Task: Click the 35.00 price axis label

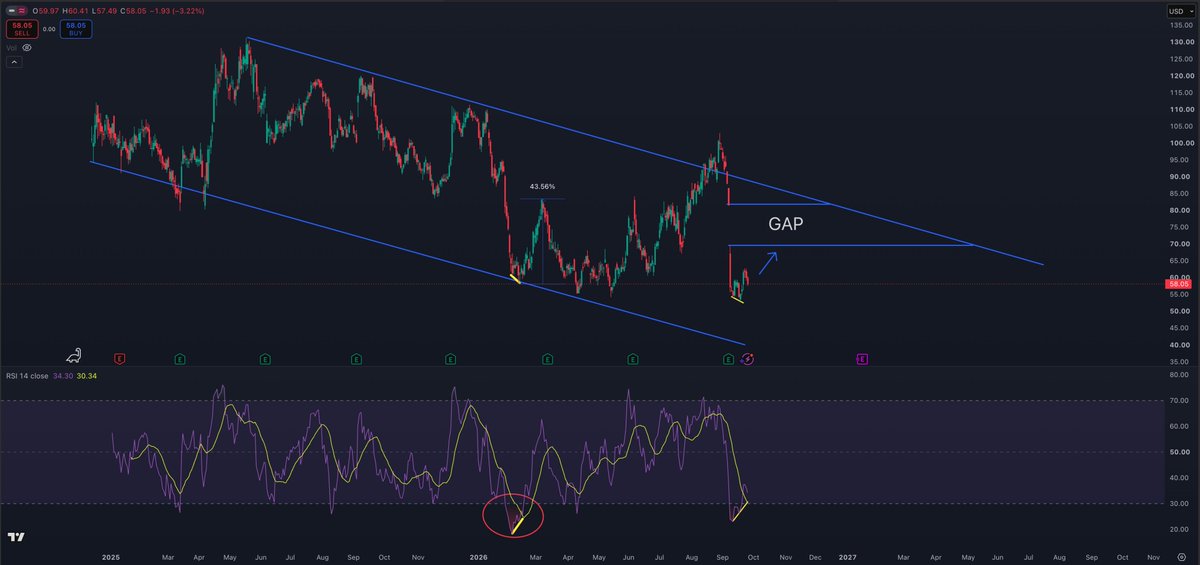Action: (1181, 362)
